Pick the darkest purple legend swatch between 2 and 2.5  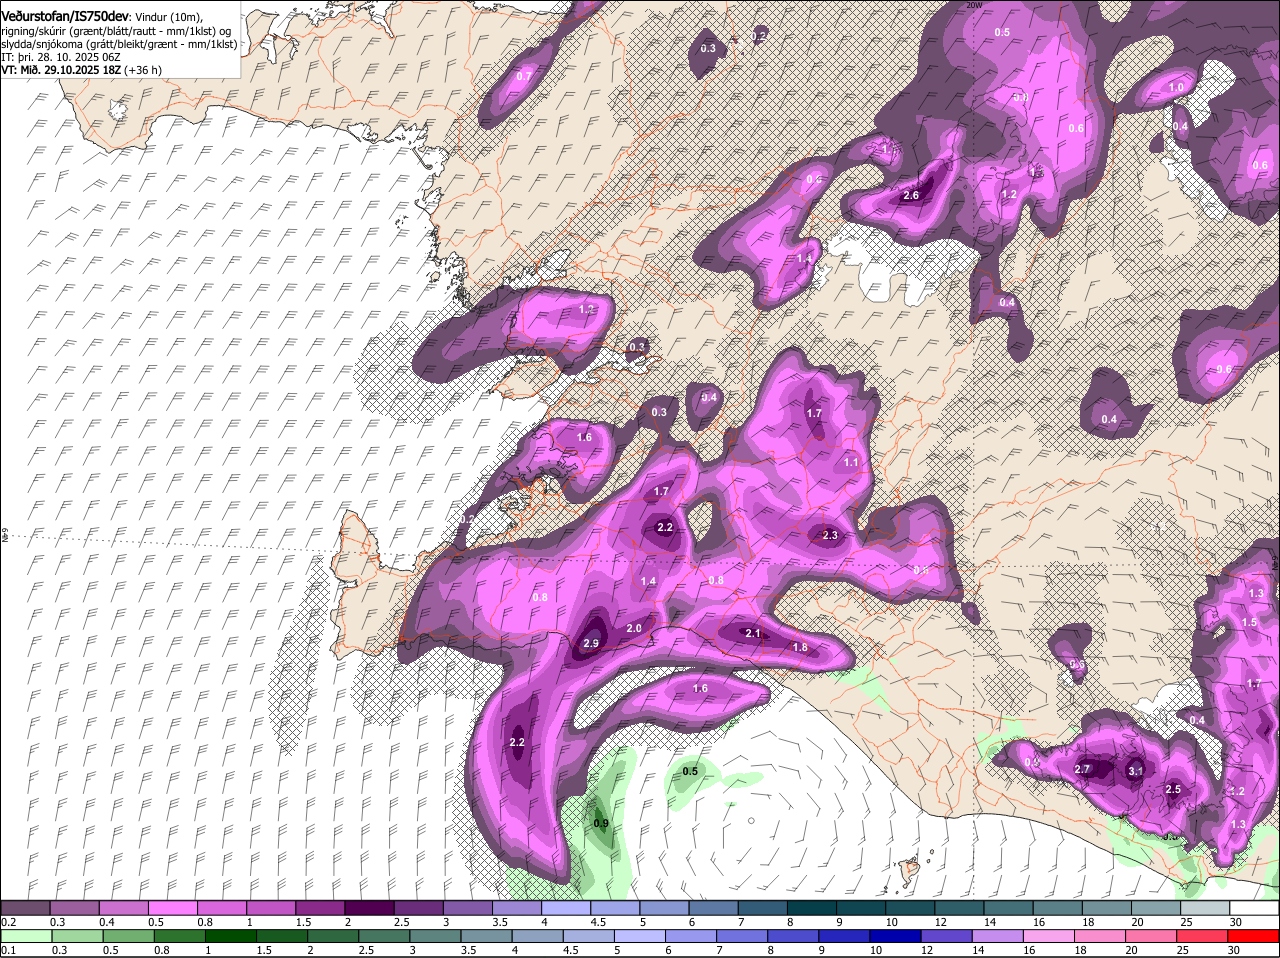[x=371, y=908]
